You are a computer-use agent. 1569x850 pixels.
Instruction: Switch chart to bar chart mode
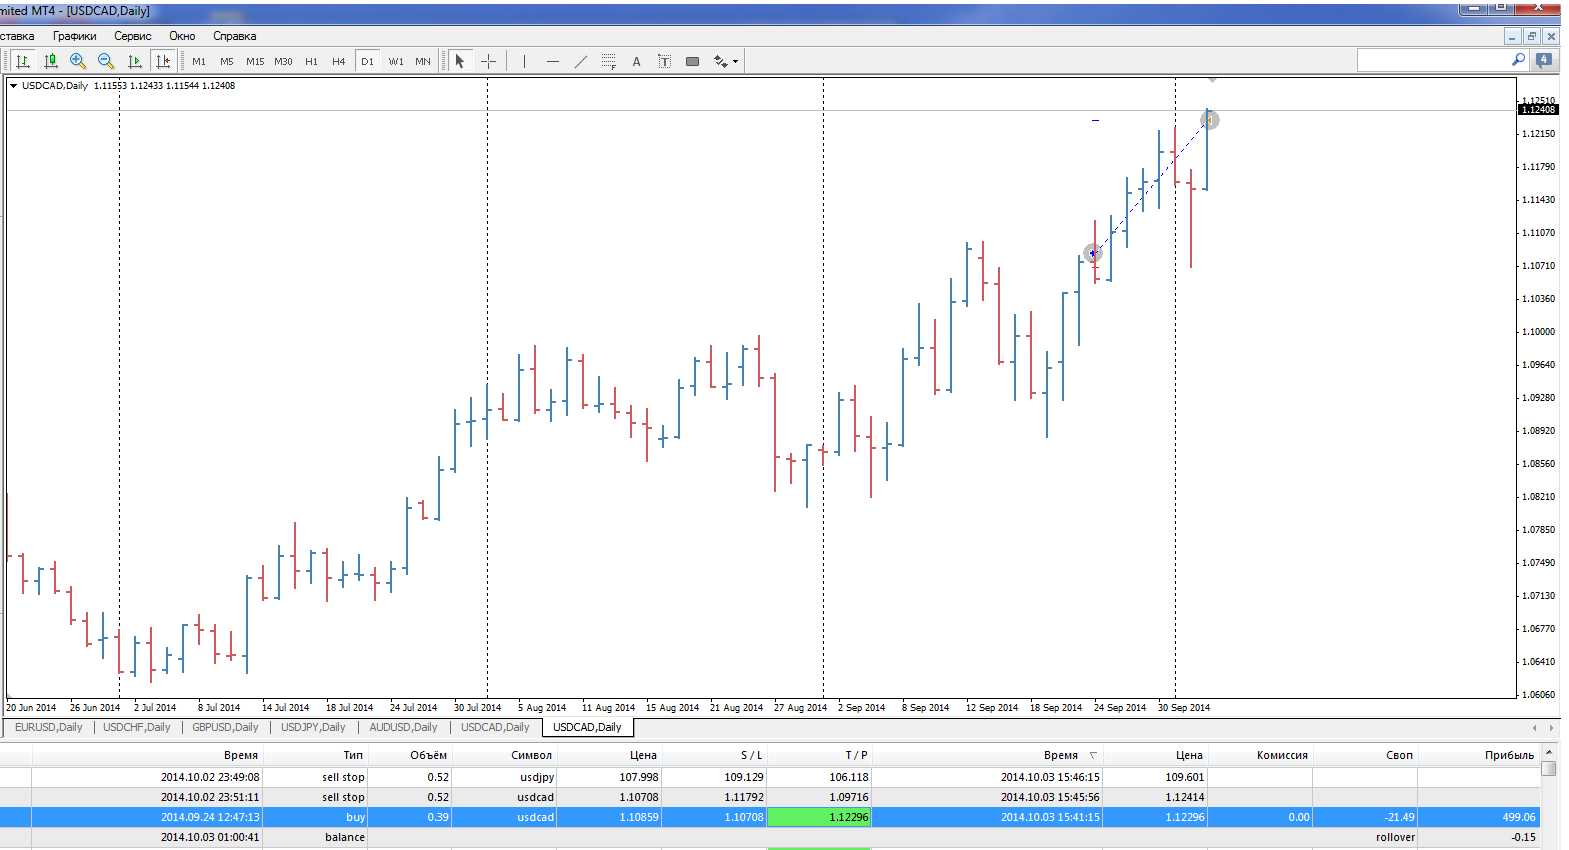22,61
